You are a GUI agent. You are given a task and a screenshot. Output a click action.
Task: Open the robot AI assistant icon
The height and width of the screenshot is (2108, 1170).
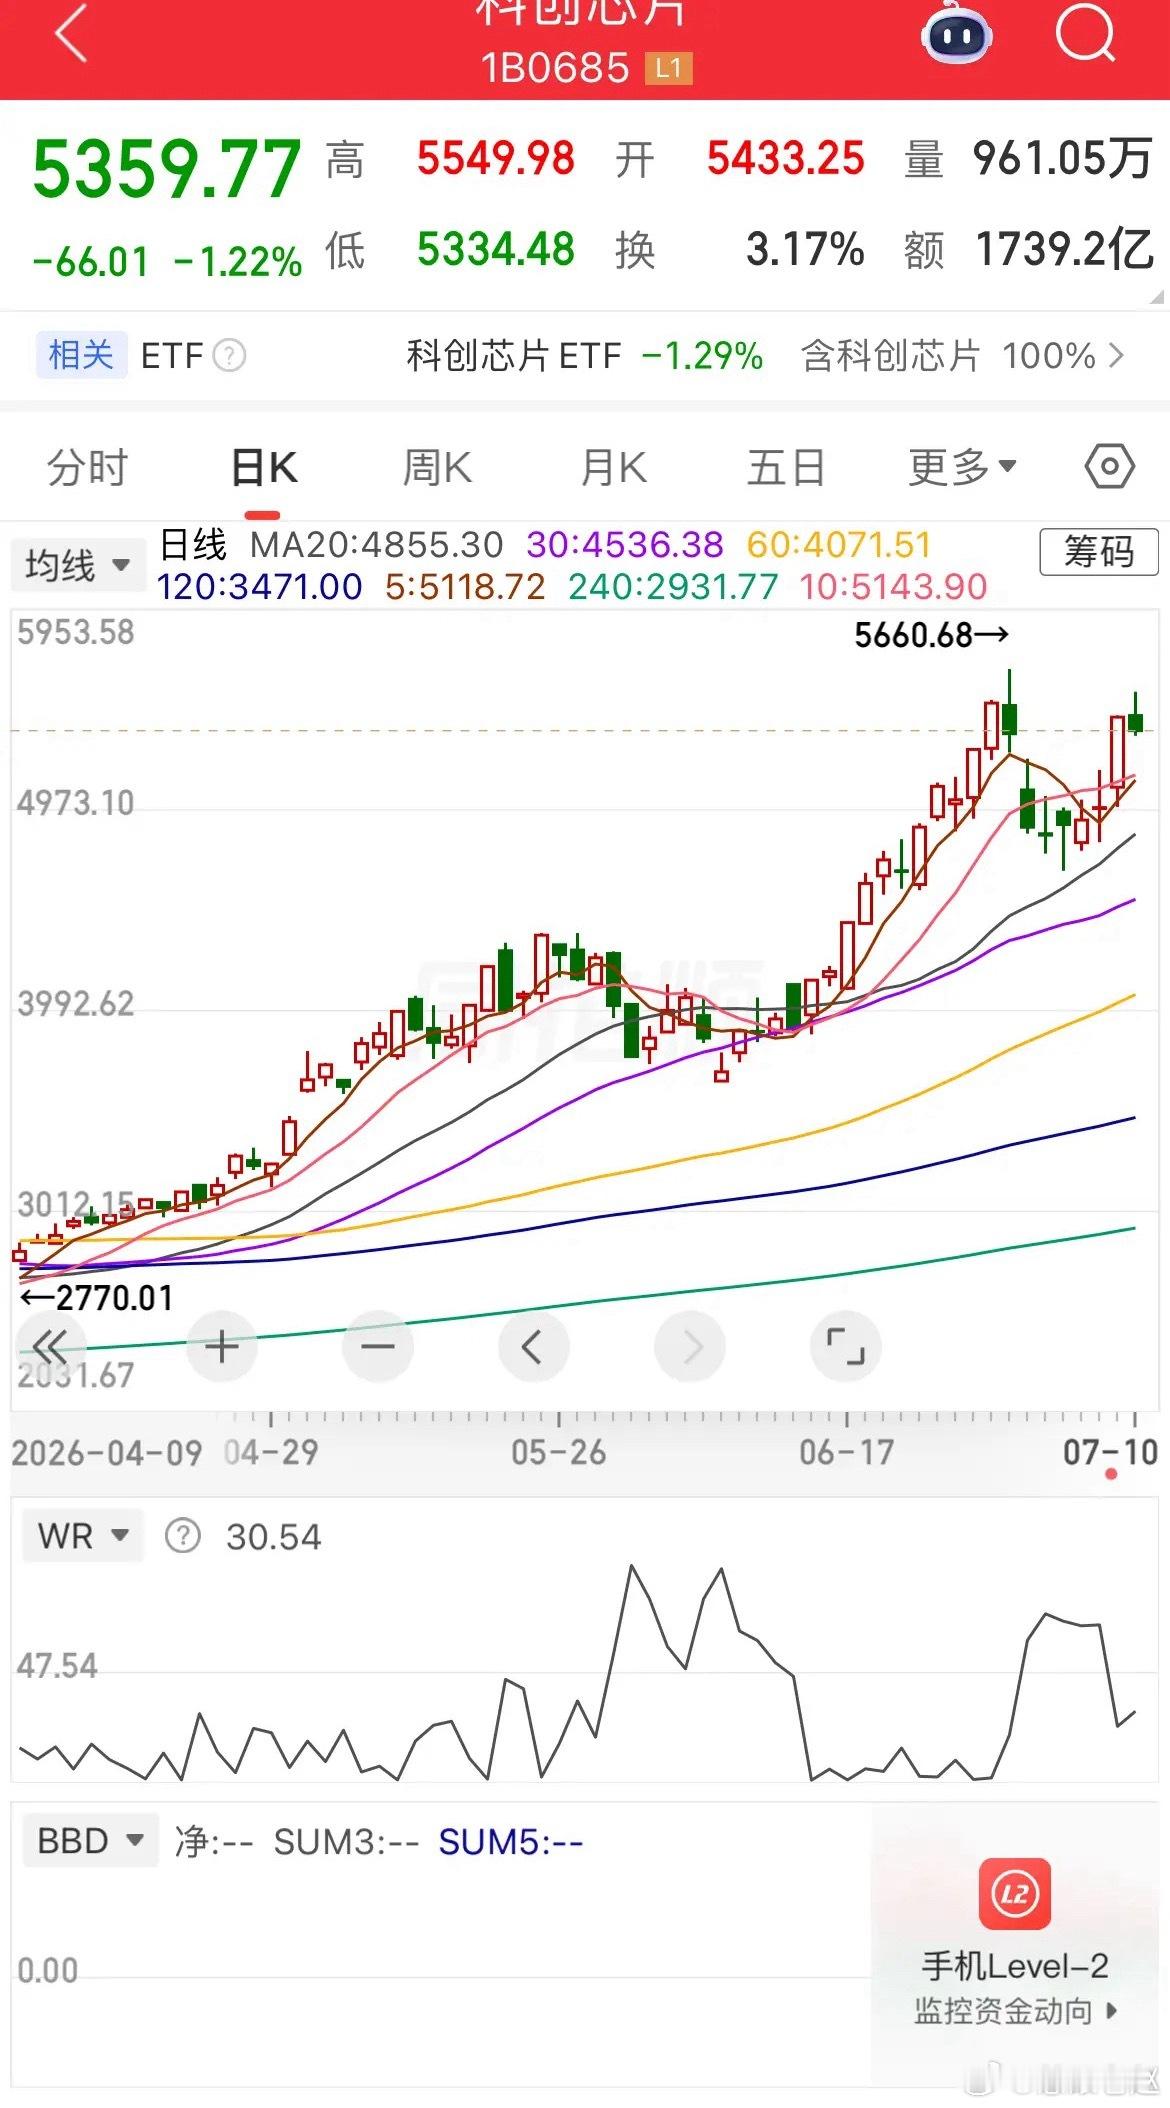(955, 34)
